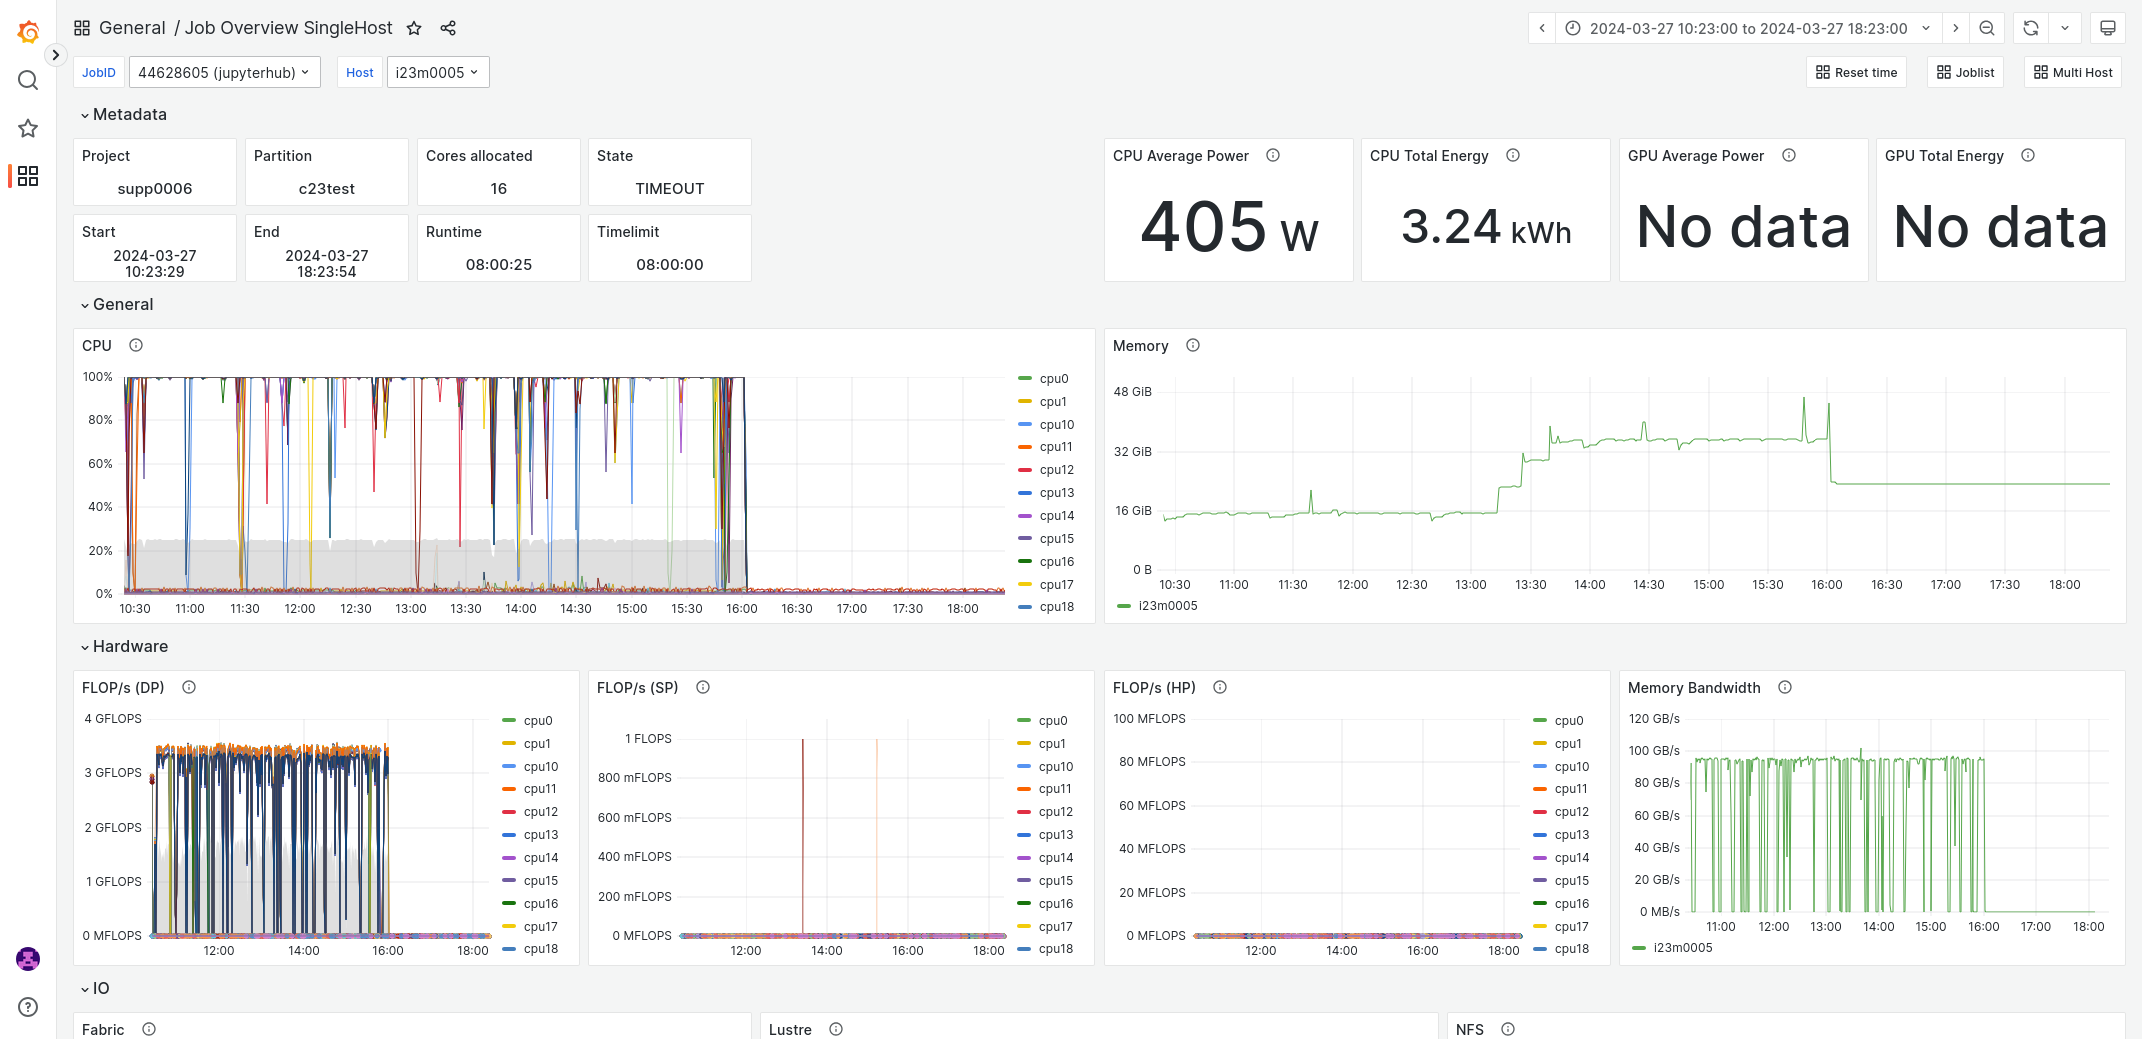Switch to TV kiosk view mode
The width and height of the screenshot is (2142, 1039).
coord(2107,28)
